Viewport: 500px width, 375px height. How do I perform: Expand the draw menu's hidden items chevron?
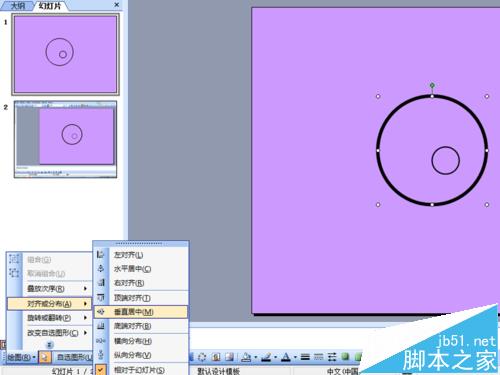(49, 345)
